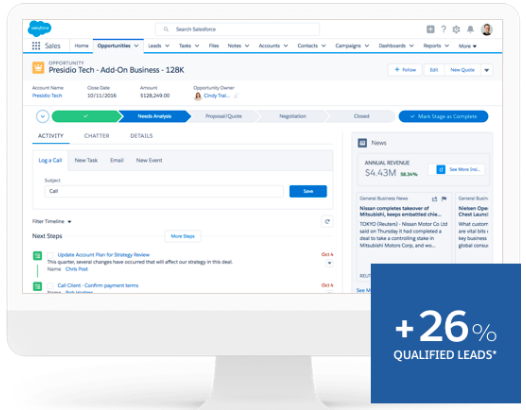Click the Subject input field
This screenshot has height=410, width=526.
click(x=164, y=191)
